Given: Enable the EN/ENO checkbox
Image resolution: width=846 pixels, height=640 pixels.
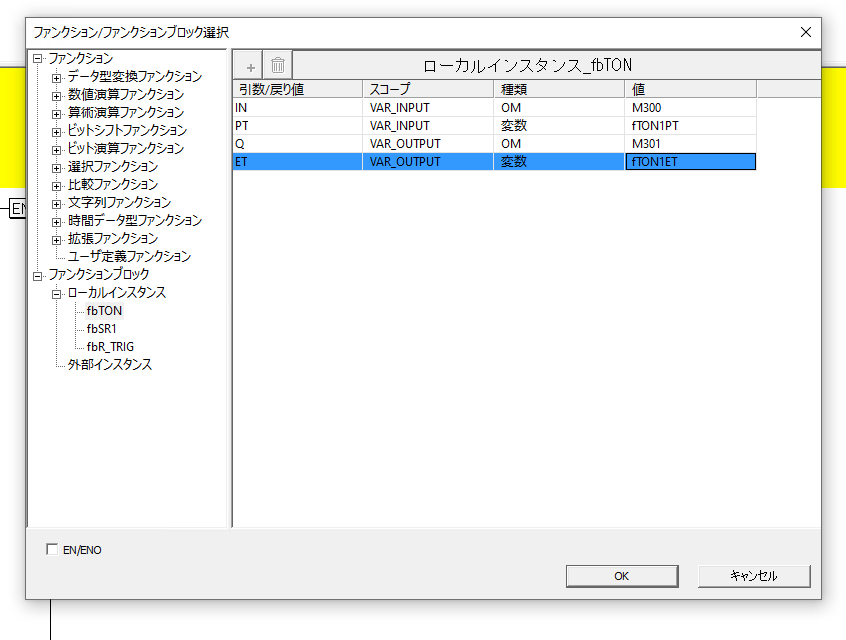Looking at the screenshot, I should click(x=52, y=549).
